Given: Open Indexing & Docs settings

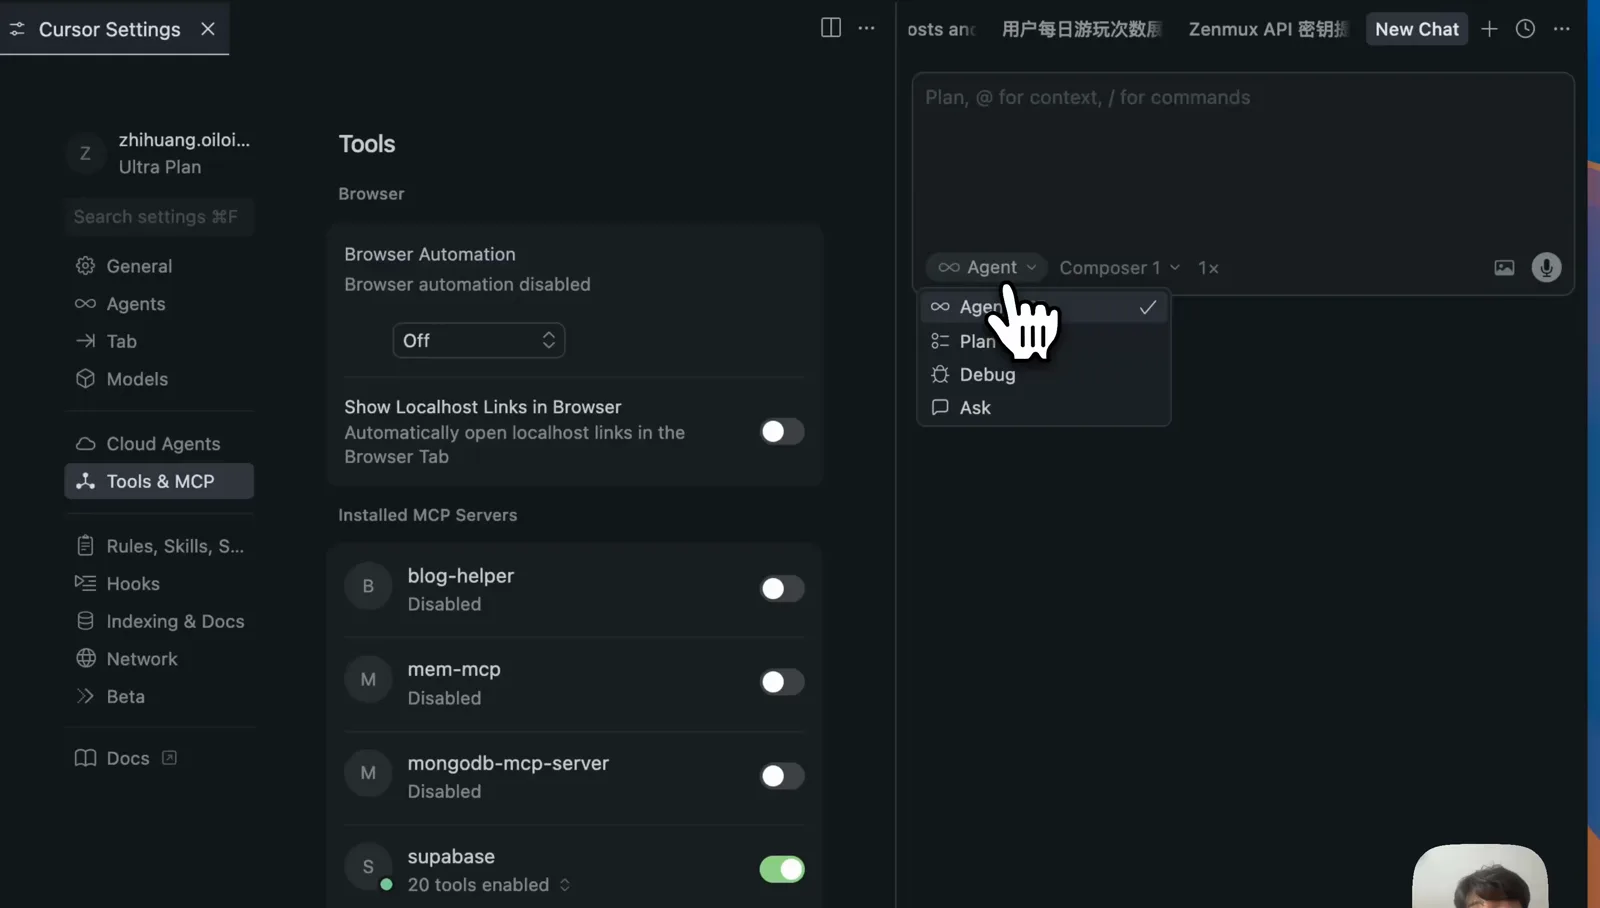Looking at the screenshot, I should (x=159, y=621).
